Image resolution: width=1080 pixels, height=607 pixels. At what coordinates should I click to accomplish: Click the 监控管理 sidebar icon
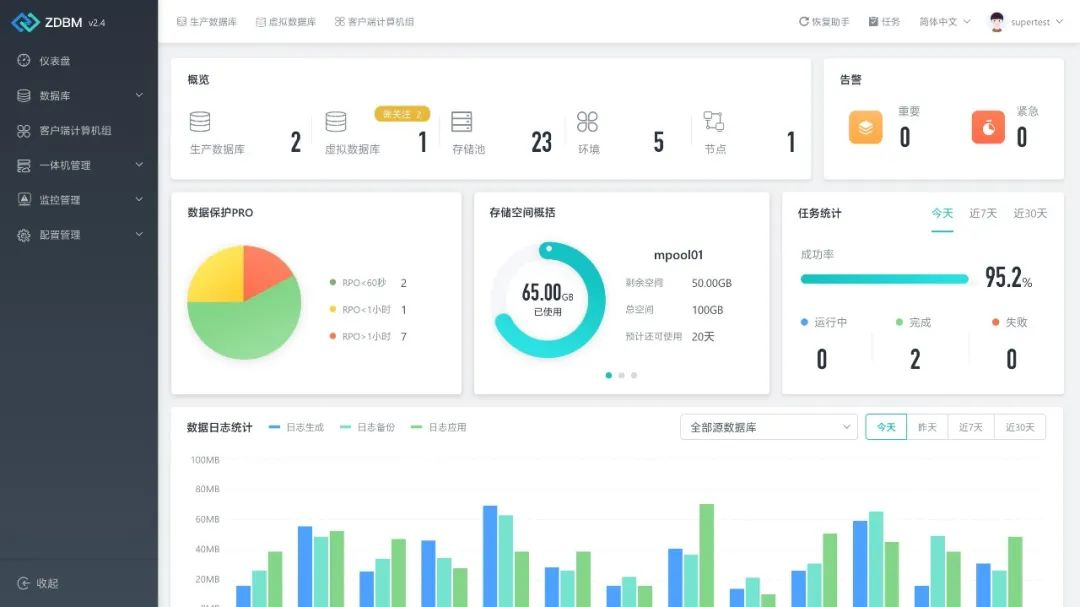click(23, 200)
